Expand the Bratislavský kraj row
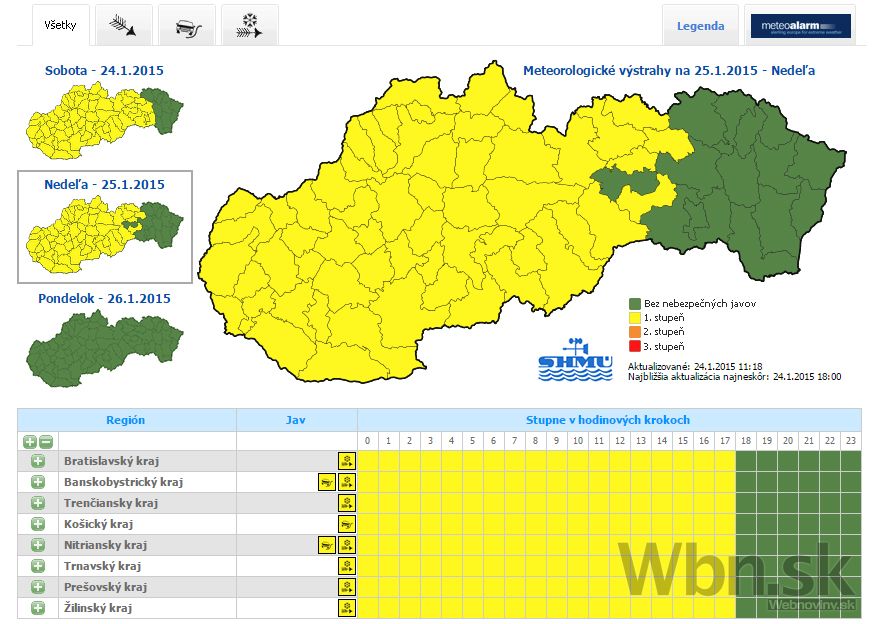 [38, 461]
